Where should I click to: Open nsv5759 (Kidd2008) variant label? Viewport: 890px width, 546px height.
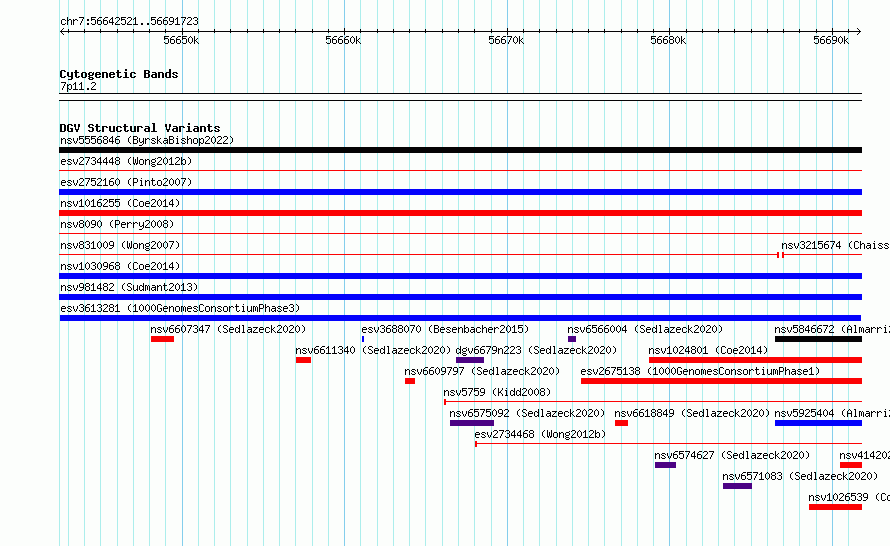pyautogui.click(x=497, y=392)
